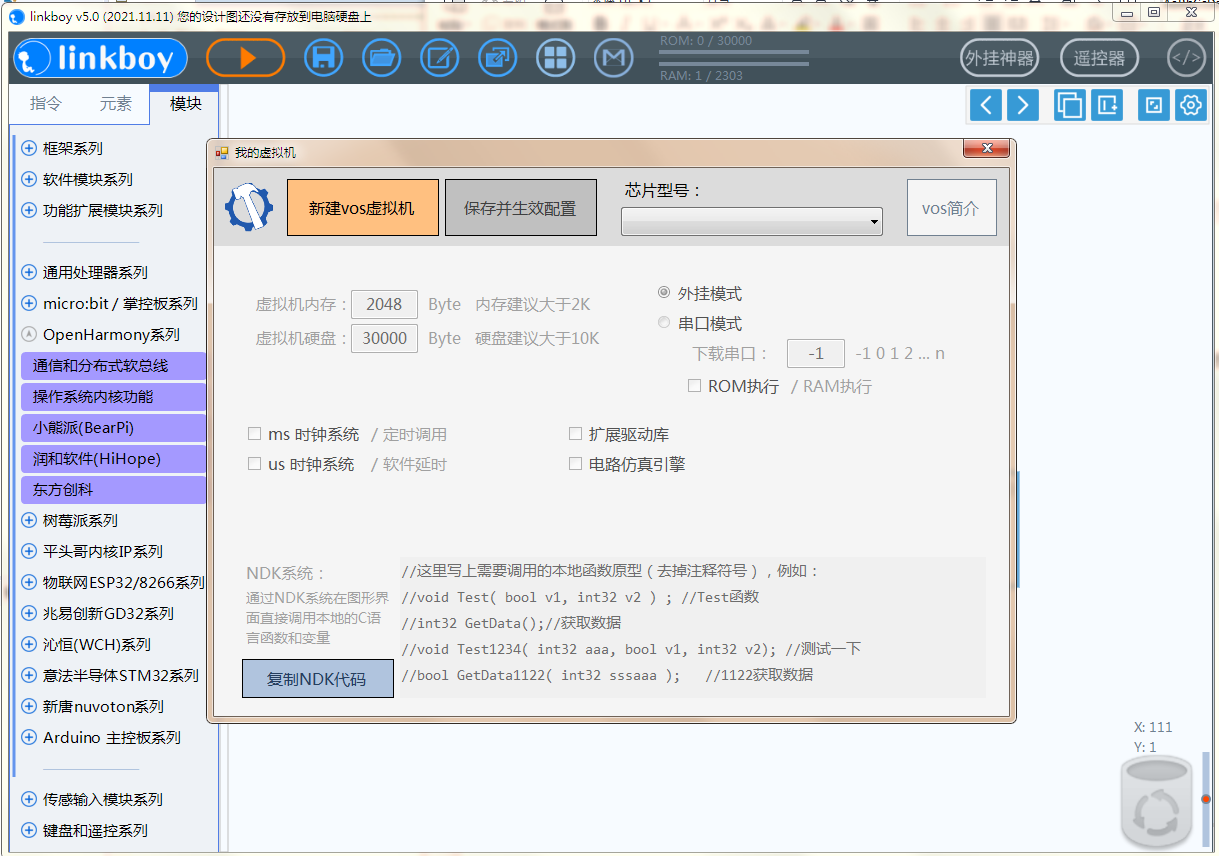Expand 意法半导体STM32系列 category
Viewport: 1219px width, 856px height.
28,675
